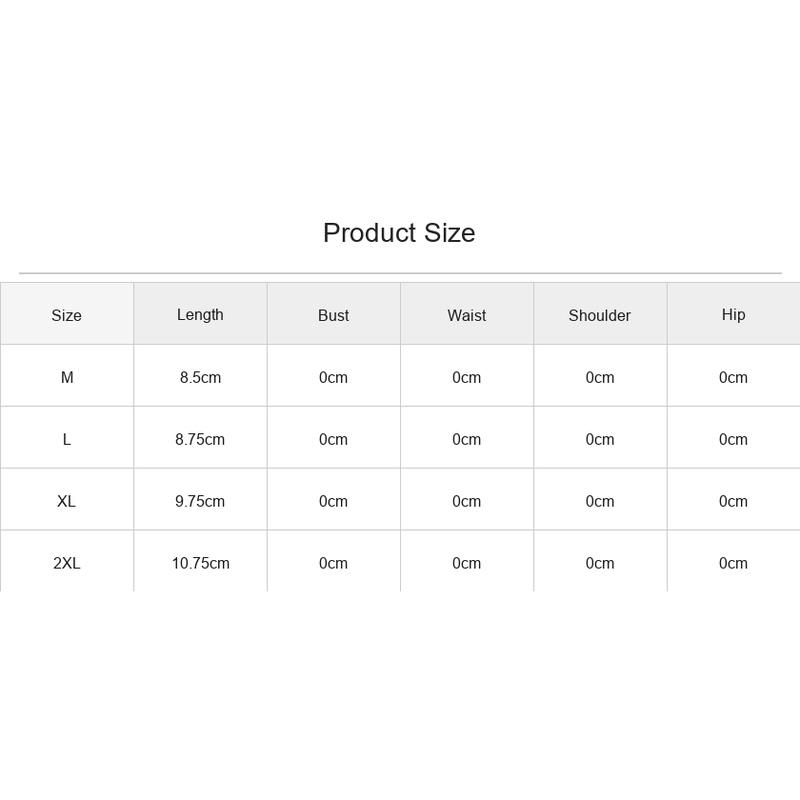This screenshot has width=800, height=800.
Task: Select the 9.75cm length cell
Action: click(x=200, y=501)
